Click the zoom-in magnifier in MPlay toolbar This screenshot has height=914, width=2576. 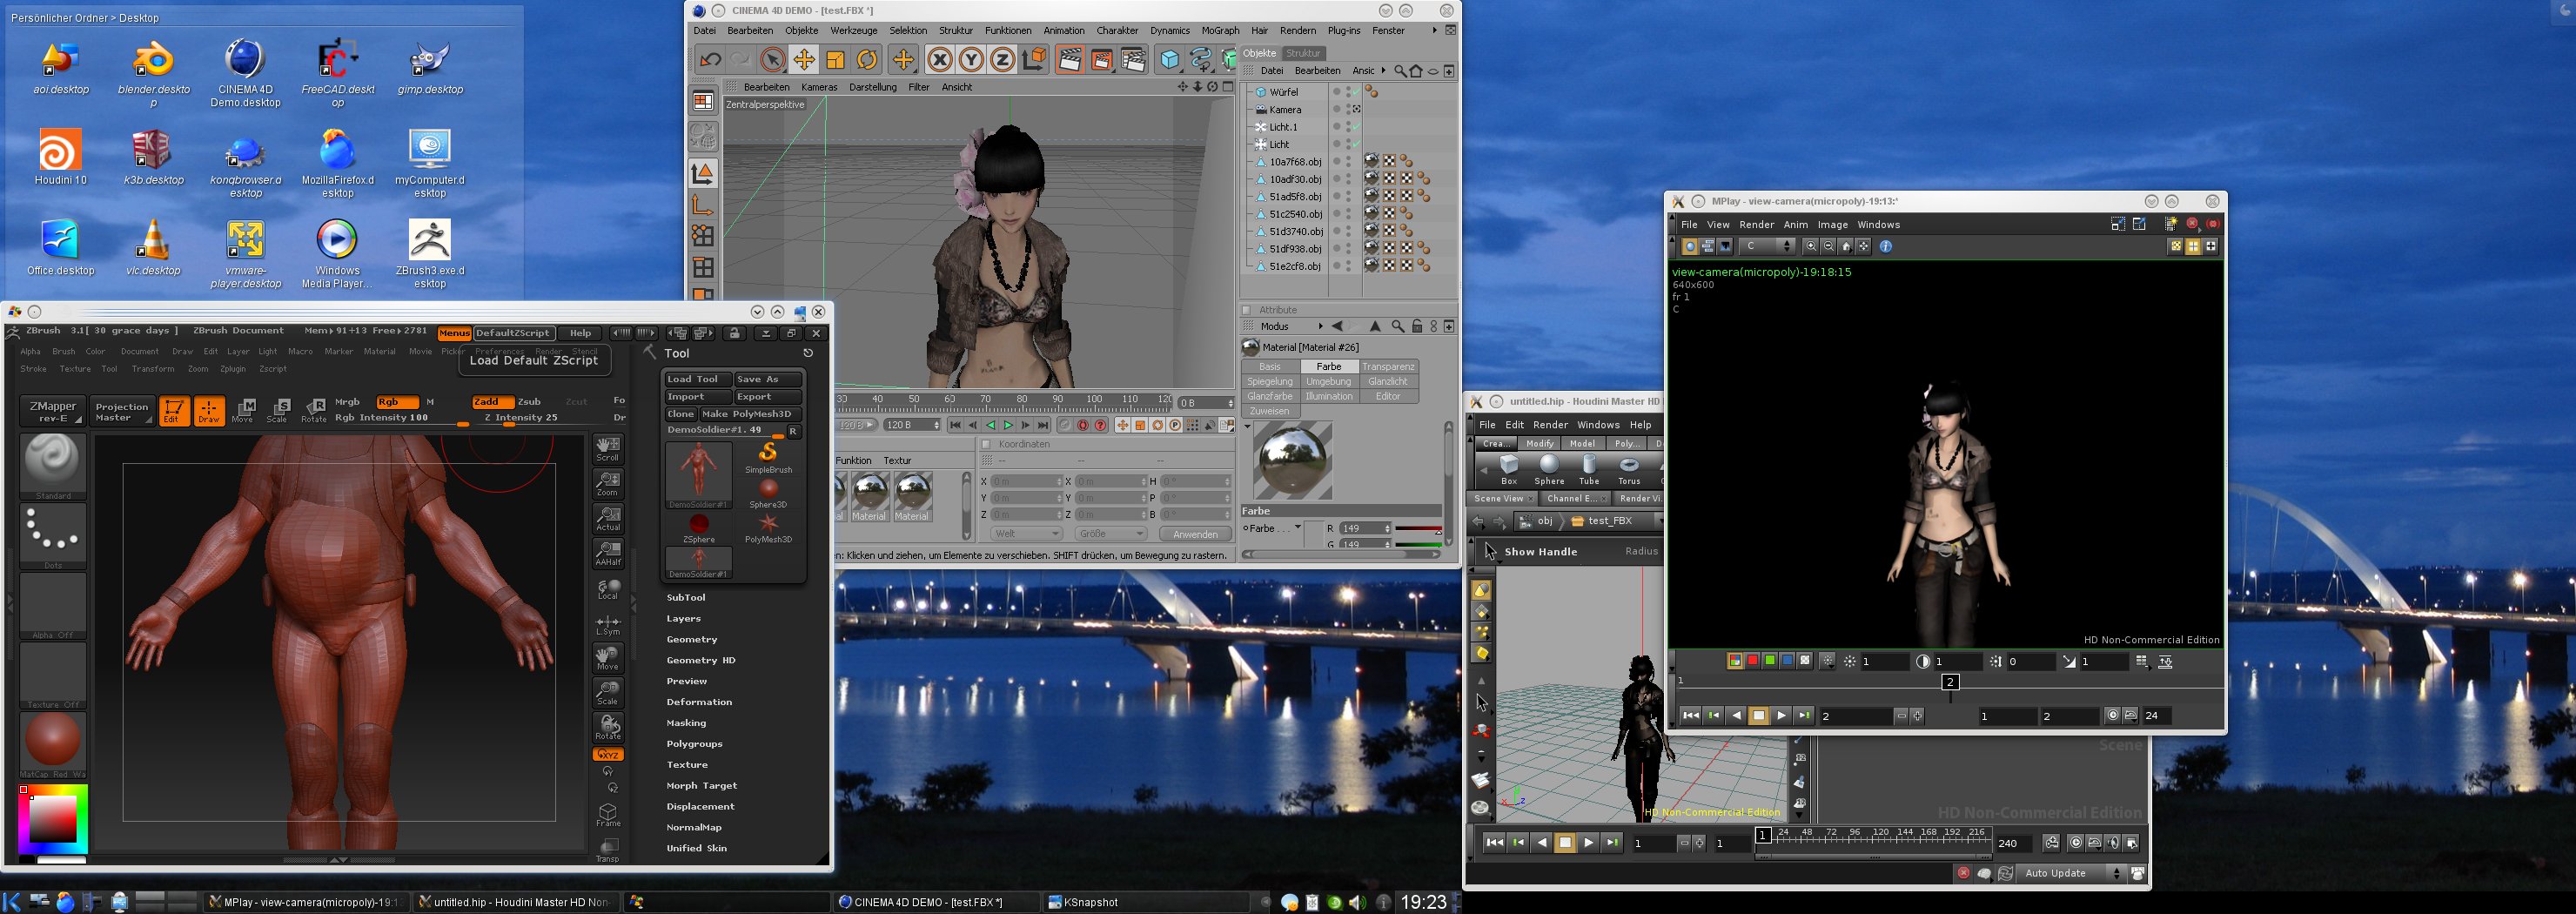pos(1810,246)
